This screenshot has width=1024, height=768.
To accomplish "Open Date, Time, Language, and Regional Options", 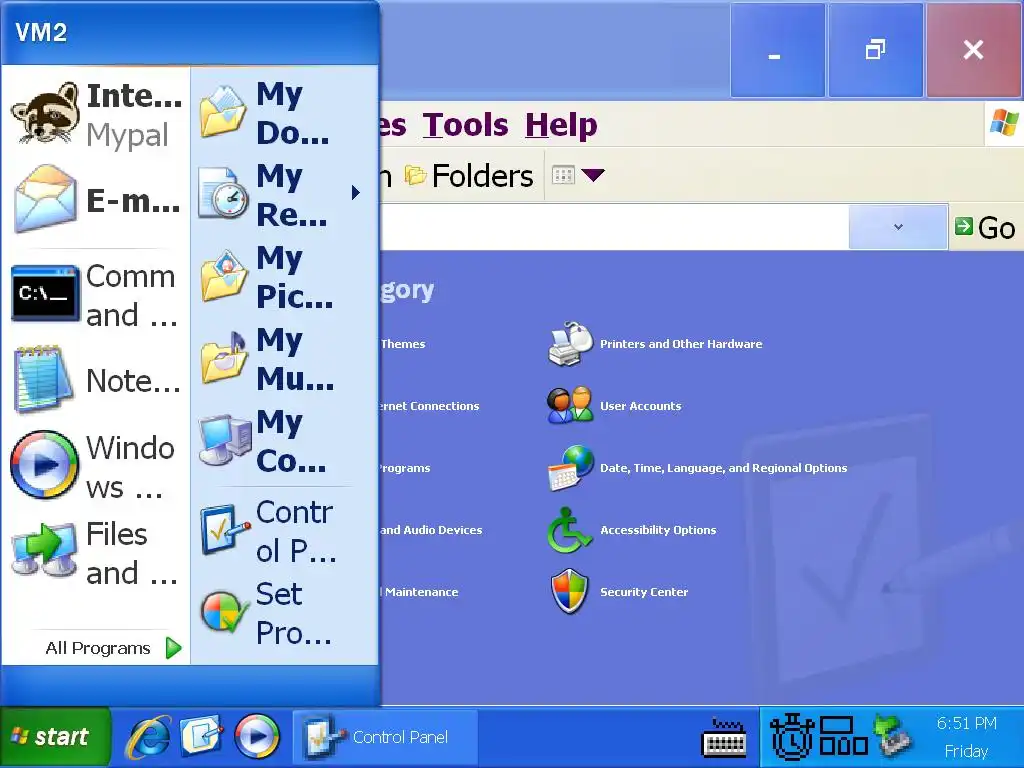I will [x=724, y=468].
